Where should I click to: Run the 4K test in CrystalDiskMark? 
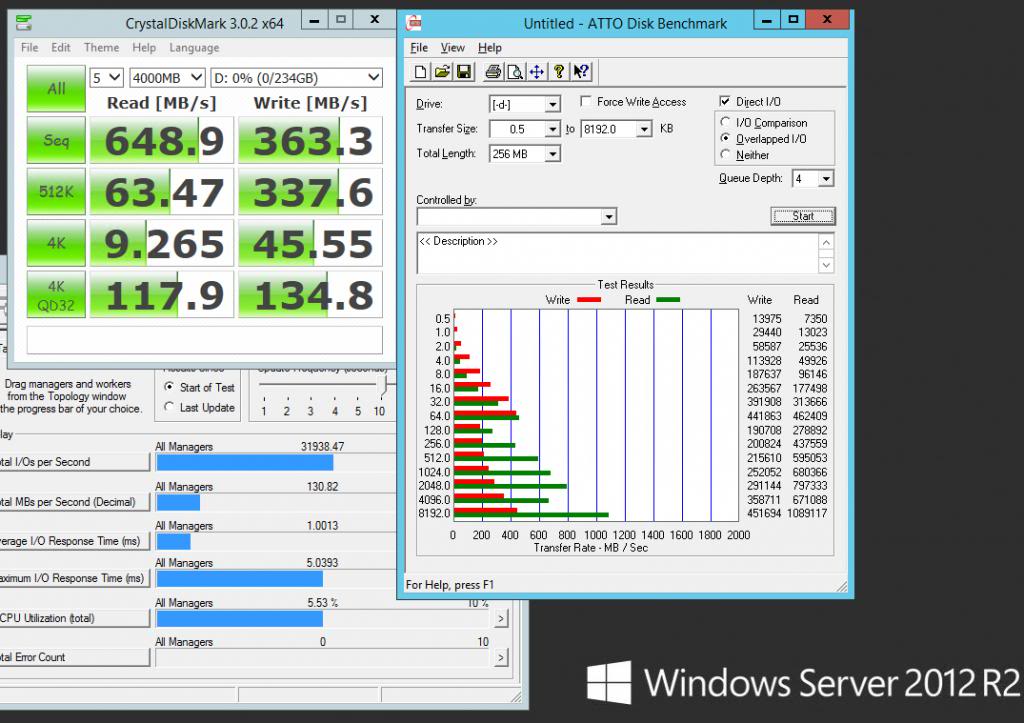click(56, 243)
